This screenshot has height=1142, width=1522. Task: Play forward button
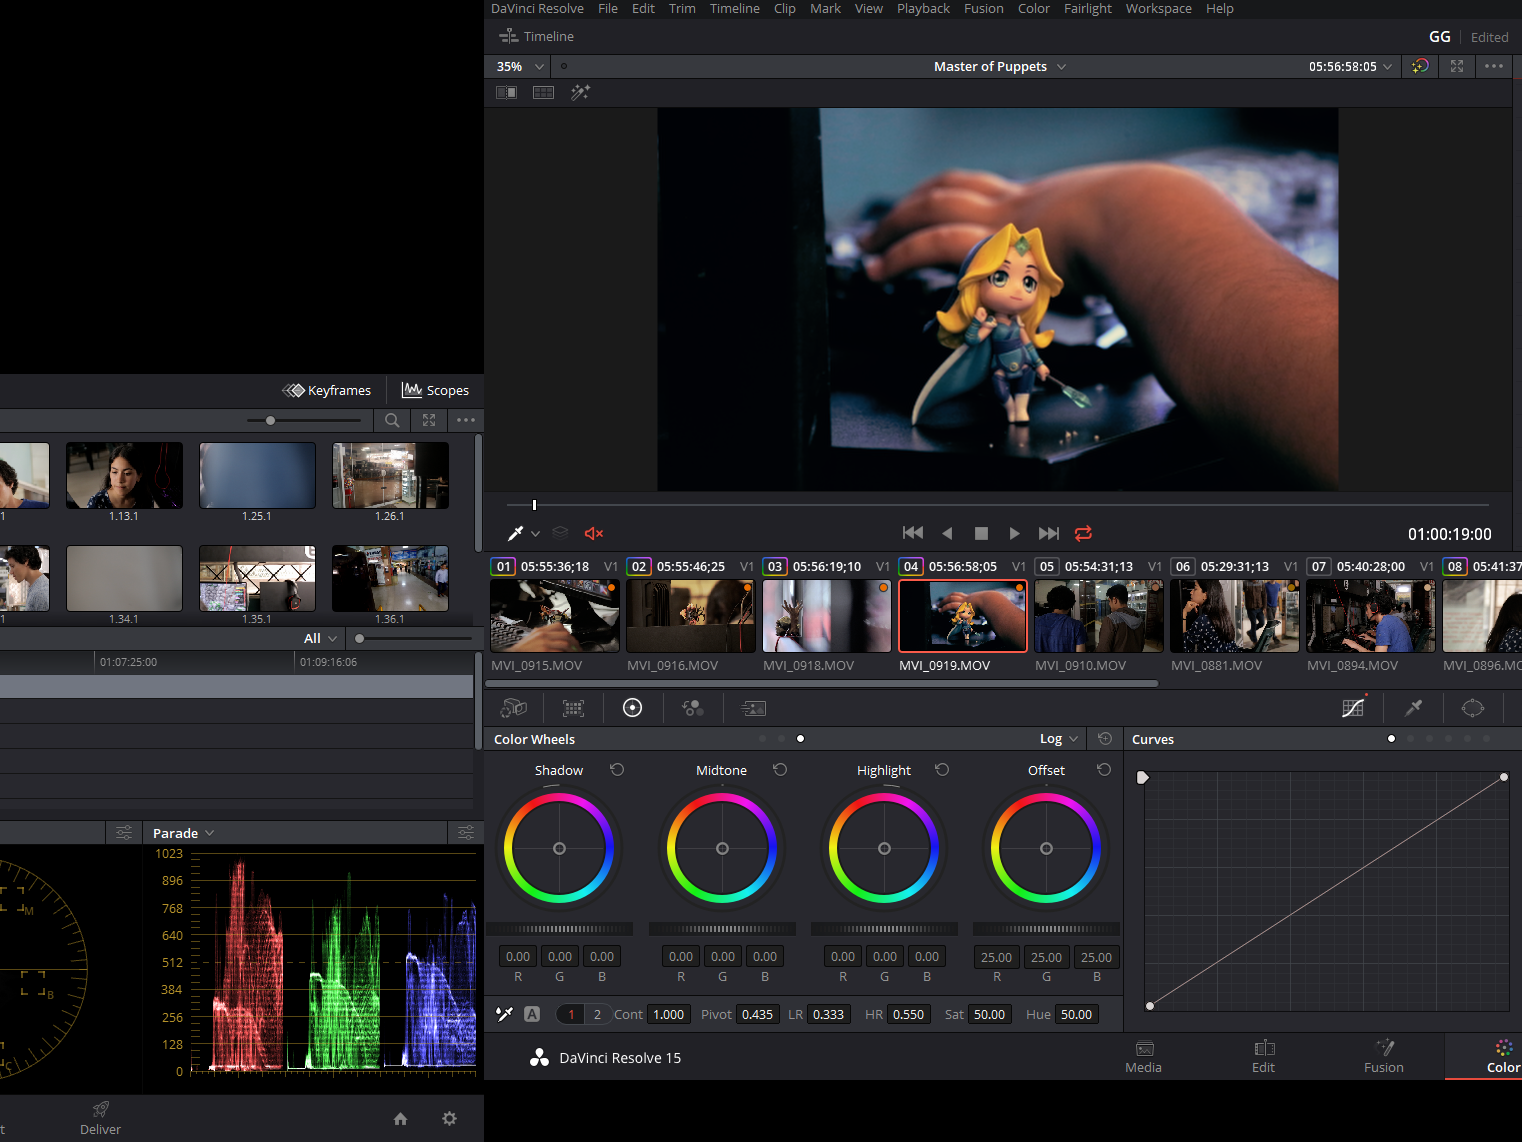1014,533
